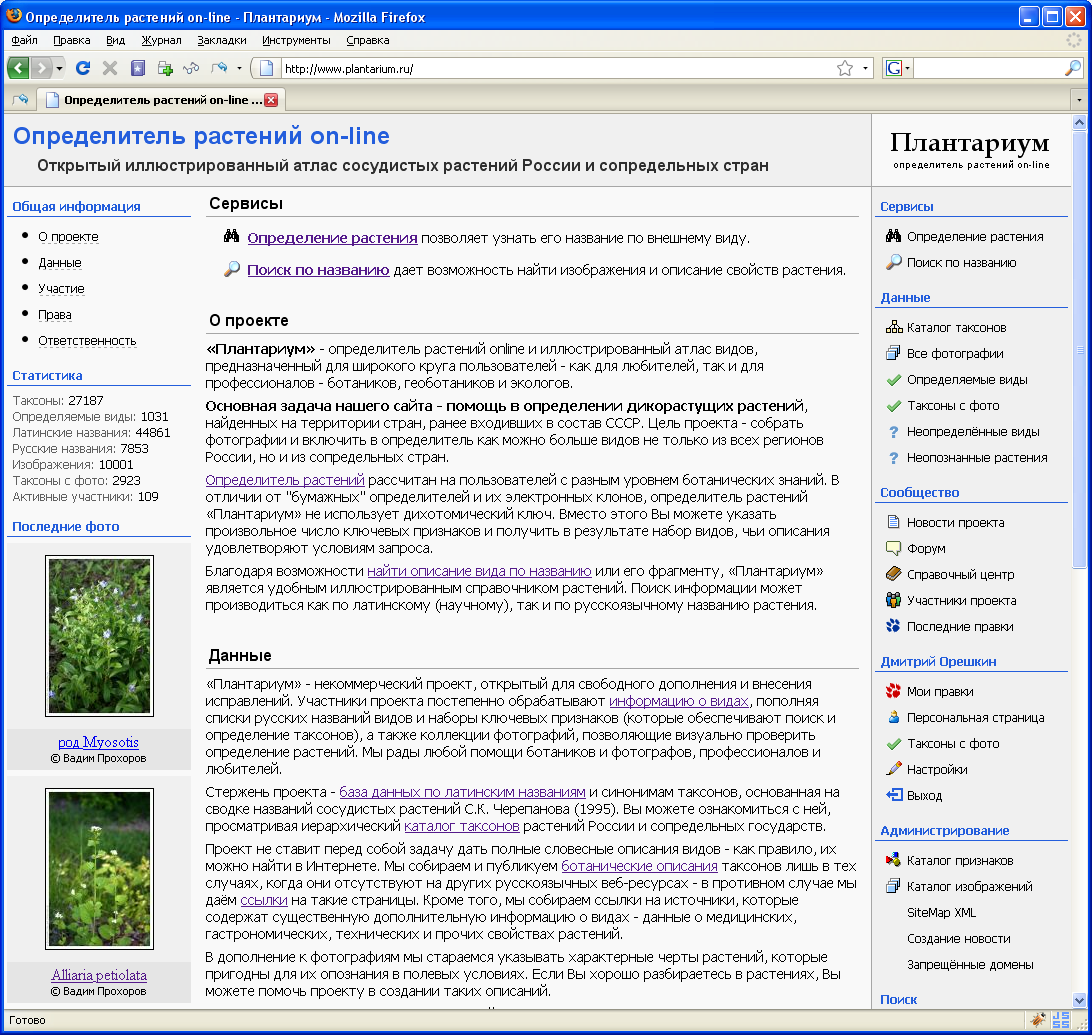Screen dimensions: 1092x1035
Task: Click question mark icon beside Неопознанные растения
Action: tap(894, 458)
